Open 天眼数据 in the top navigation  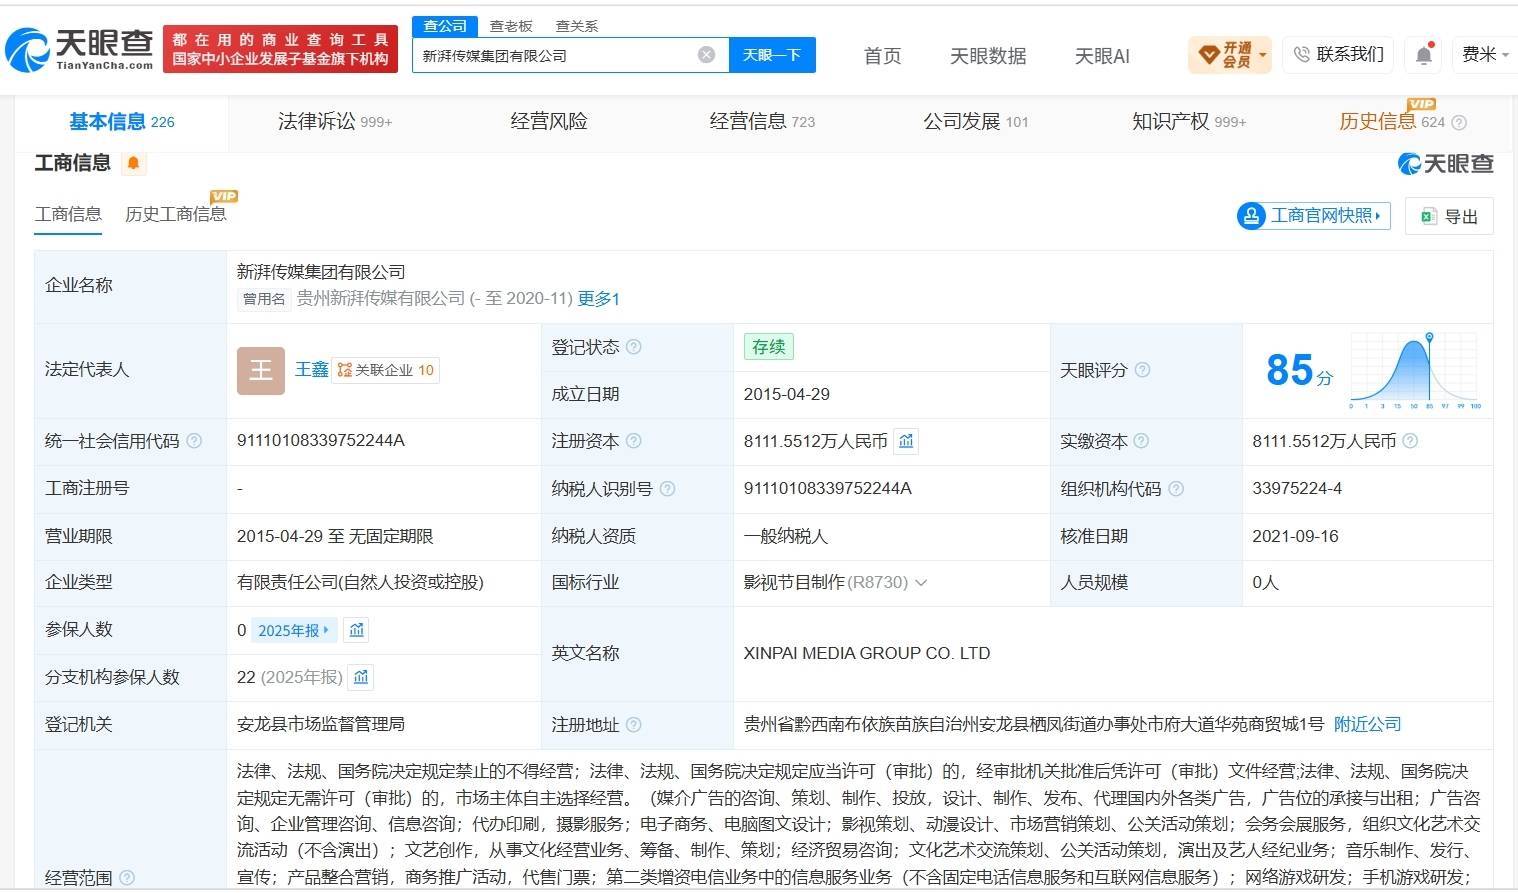pyautogui.click(x=988, y=56)
